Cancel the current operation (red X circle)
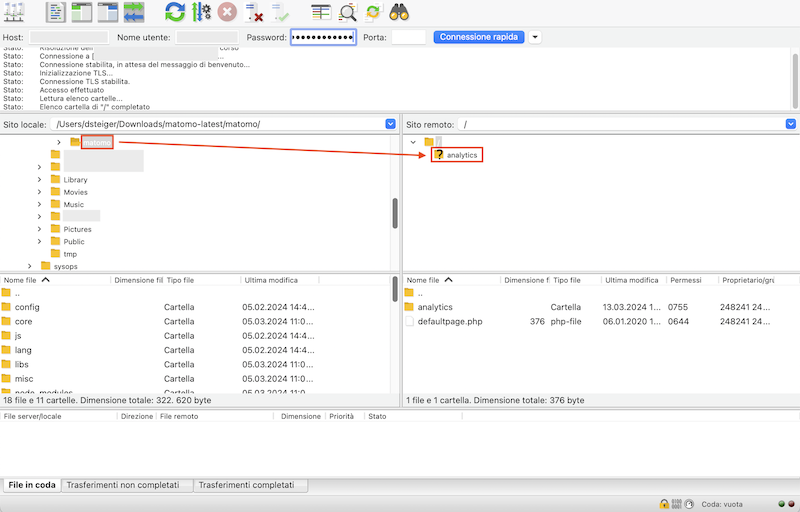800x512 pixels. point(227,12)
